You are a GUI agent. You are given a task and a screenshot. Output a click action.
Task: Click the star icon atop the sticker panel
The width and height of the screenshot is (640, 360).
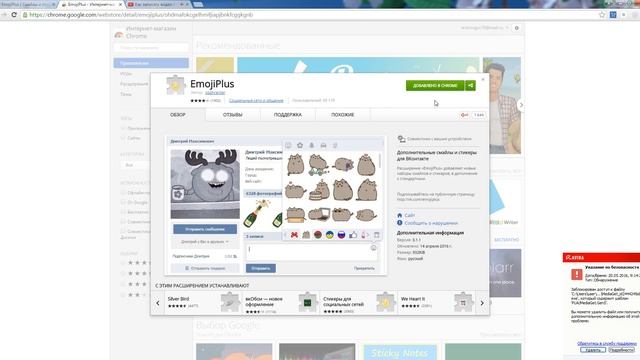coord(300,145)
